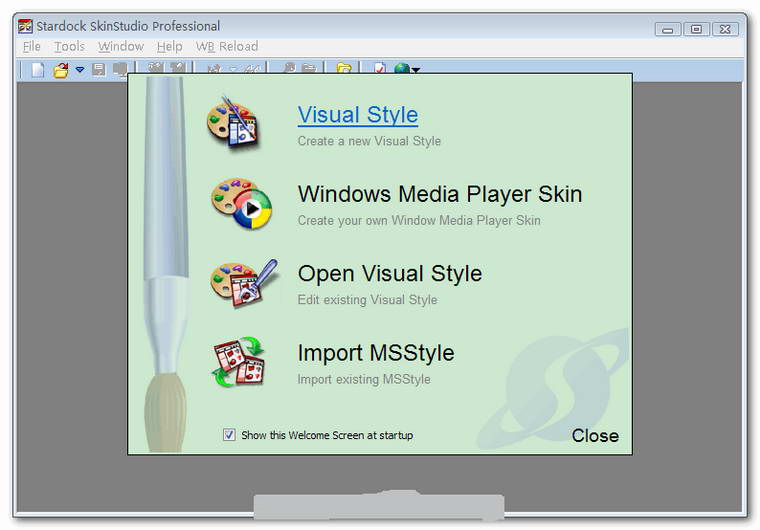Open the Tools menu

pyautogui.click(x=69, y=47)
